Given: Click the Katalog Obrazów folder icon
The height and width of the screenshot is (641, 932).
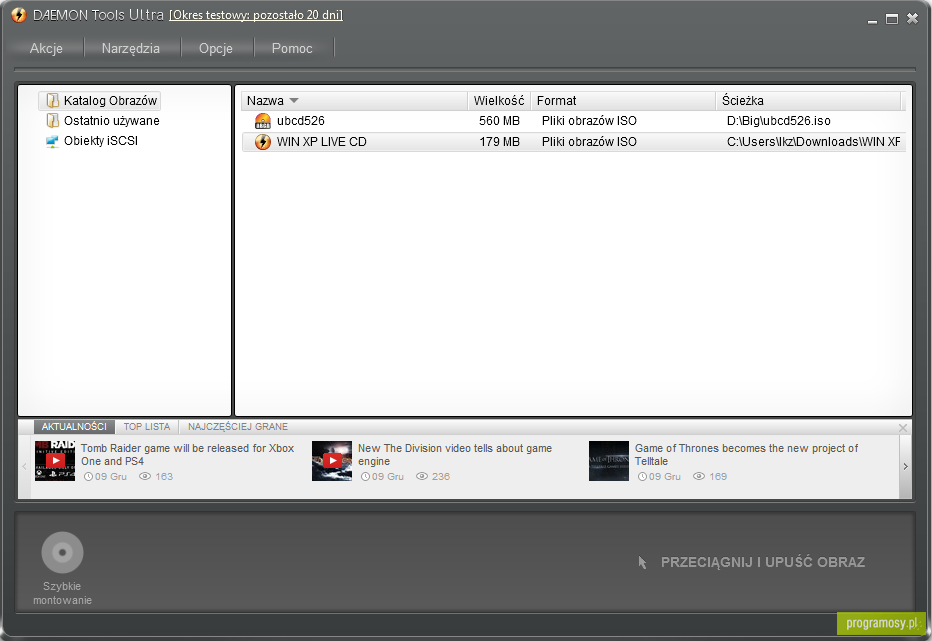Looking at the screenshot, I should (x=53, y=100).
